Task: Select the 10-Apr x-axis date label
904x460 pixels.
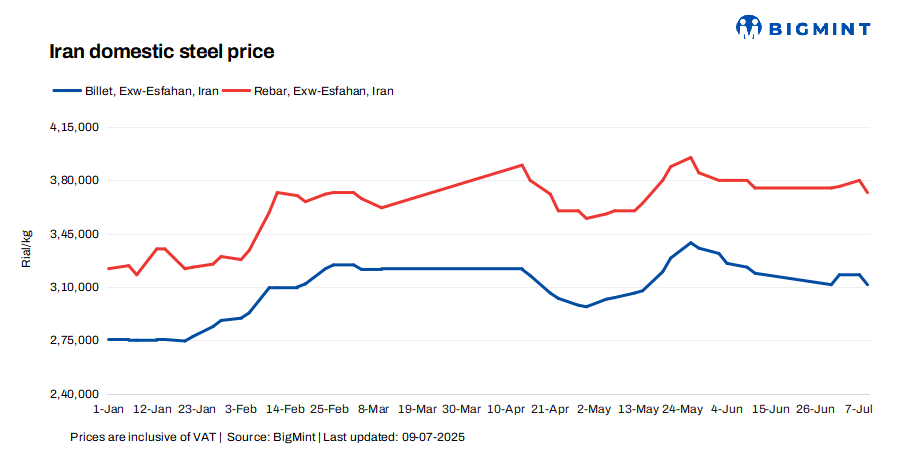Action: [x=506, y=409]
